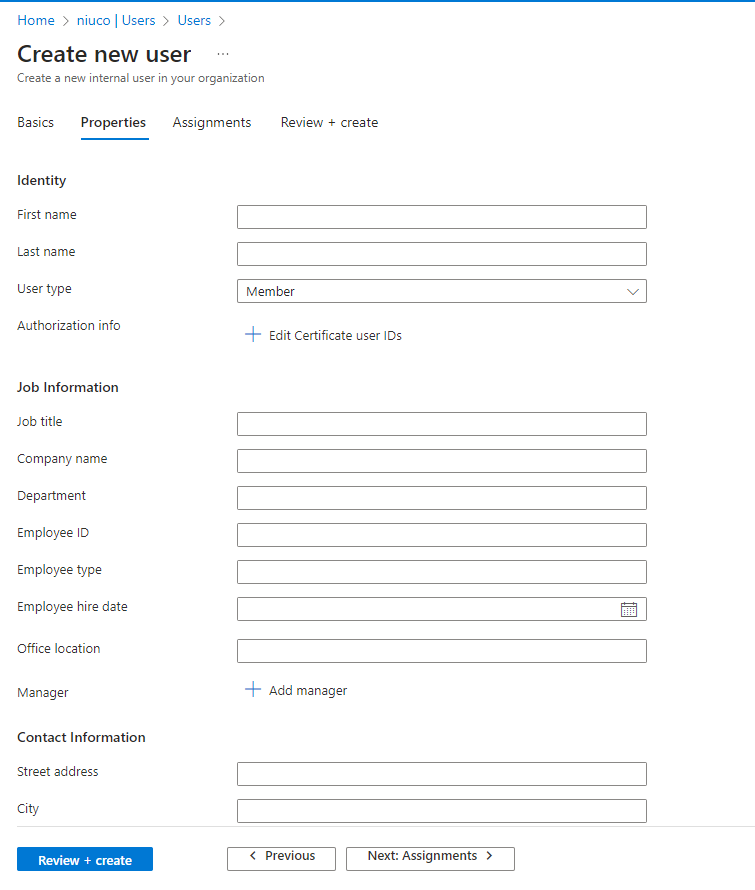Click the Identity section heading

tap(41, 180)
